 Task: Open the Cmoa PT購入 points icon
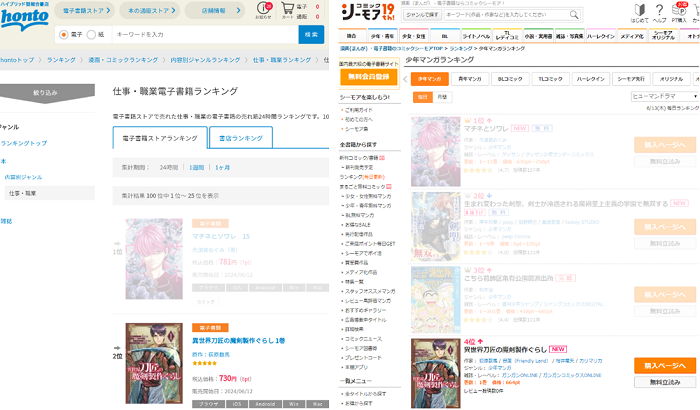click(679, 13)
